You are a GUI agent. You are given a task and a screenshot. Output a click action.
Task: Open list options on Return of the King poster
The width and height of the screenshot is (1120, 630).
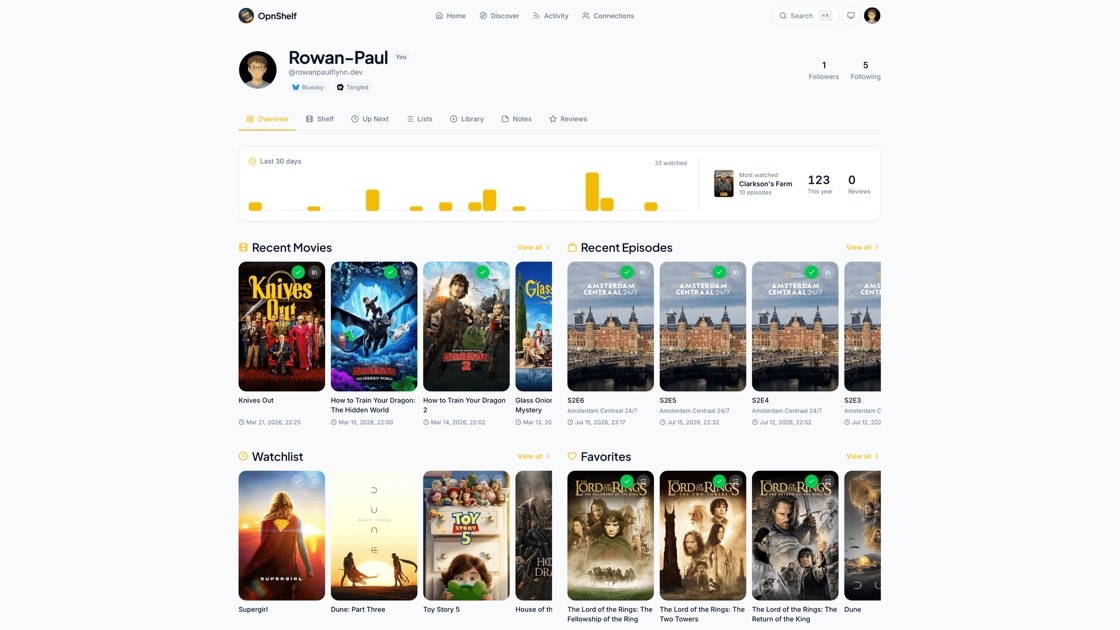click(827, 481)
